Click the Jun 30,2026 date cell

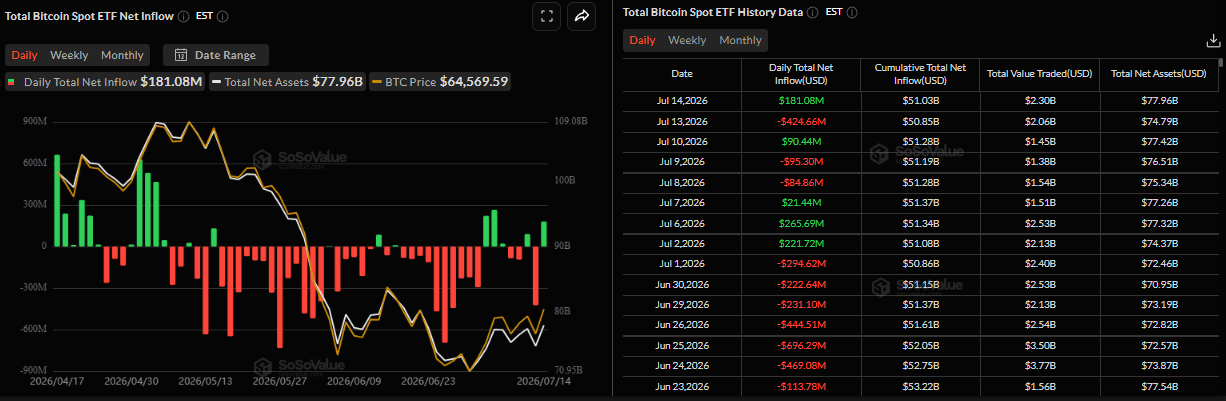pos(681,285)
